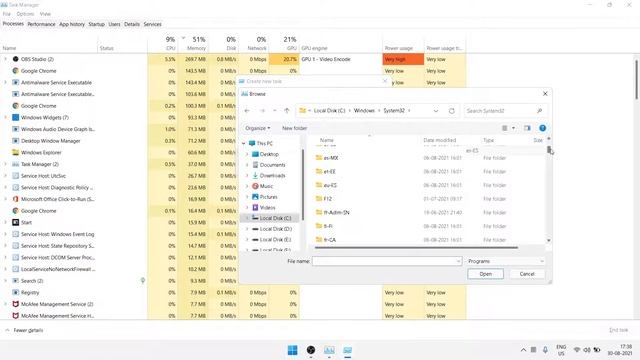Go up one folder level in Browse dialog
Screen dimensions: 640x360
coord(287,111)
